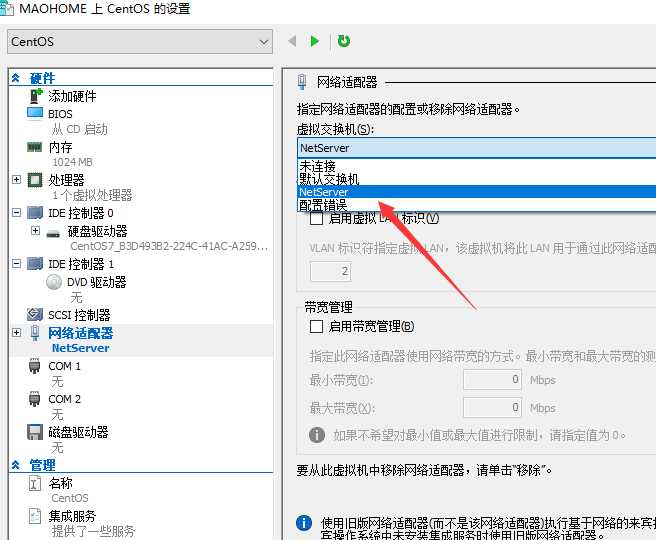656x540 pixels.
Task: Click the 硬盘驱动器 hard drive icon
Action: 53,233
